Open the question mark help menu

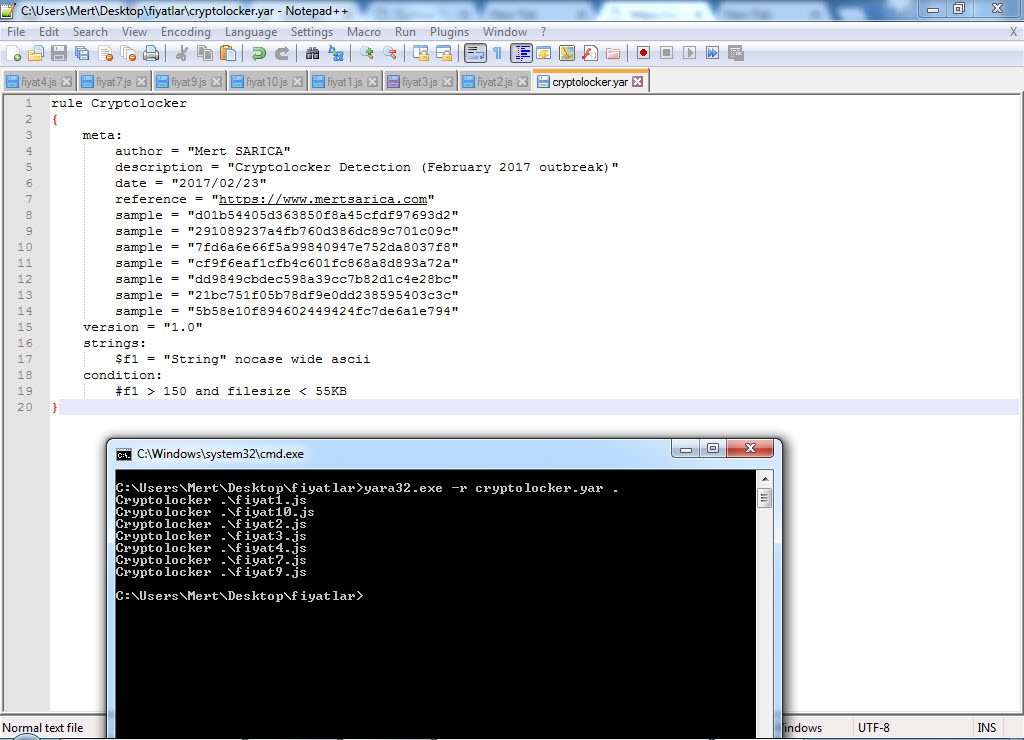pos(543,32)
